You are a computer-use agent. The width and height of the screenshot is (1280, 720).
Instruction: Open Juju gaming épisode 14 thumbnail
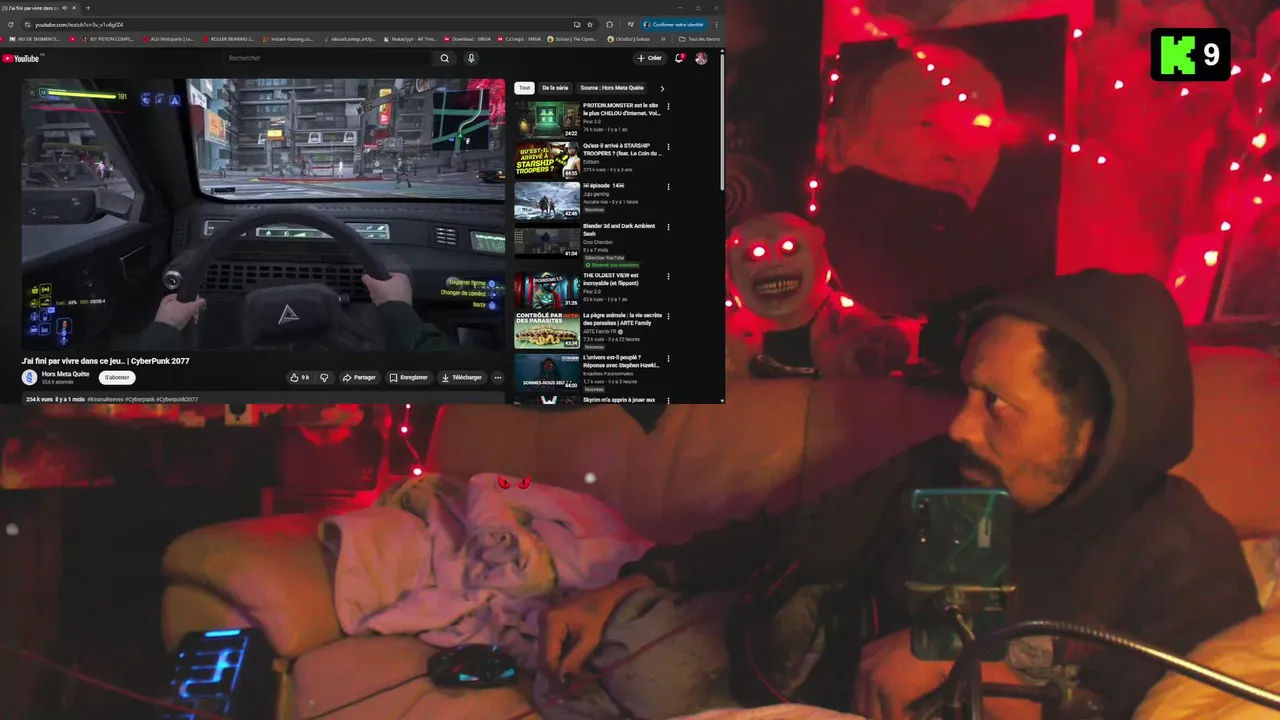tap(547, 200)
